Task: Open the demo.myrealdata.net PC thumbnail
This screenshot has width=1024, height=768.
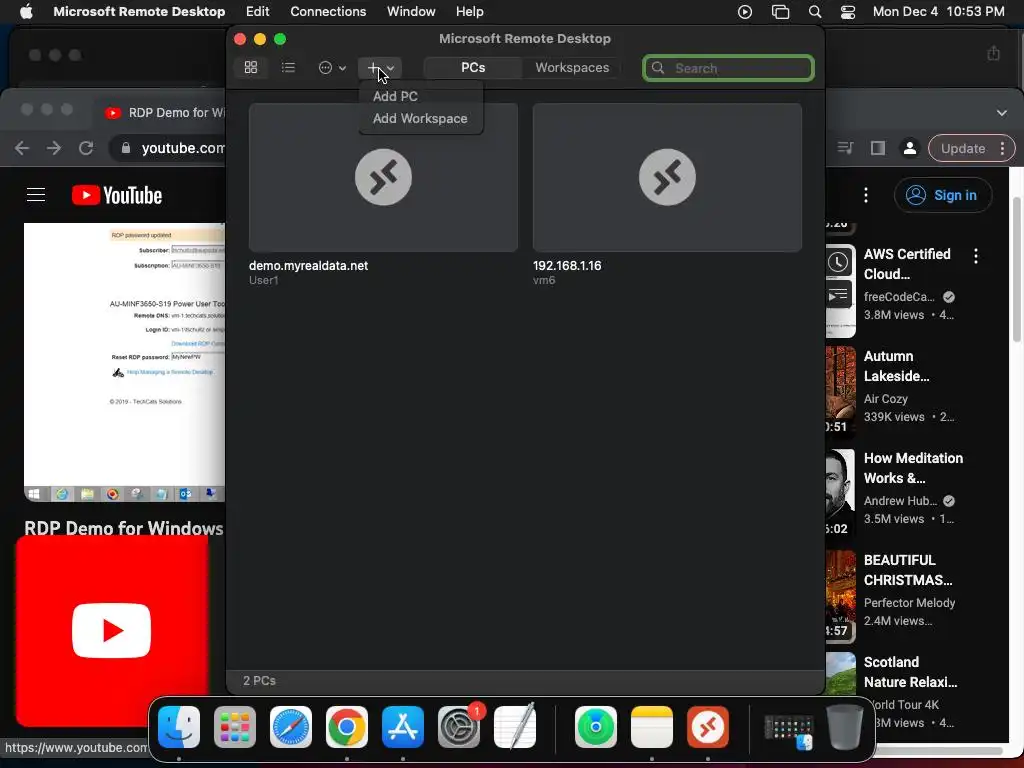Action: point(383,177)
